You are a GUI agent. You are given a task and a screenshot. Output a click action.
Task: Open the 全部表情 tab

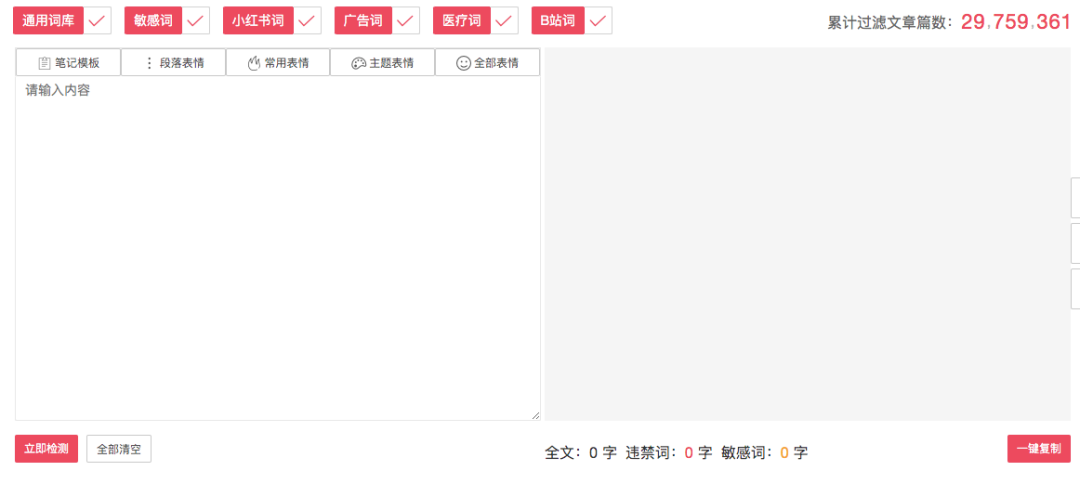[x=487, y=63]
